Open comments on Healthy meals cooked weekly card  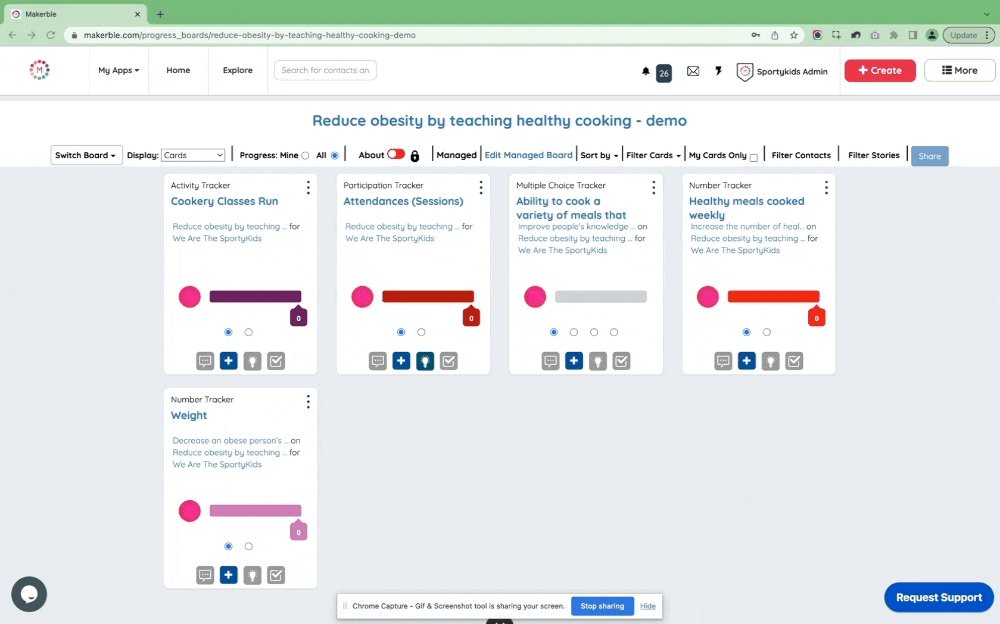pos(723,361)
